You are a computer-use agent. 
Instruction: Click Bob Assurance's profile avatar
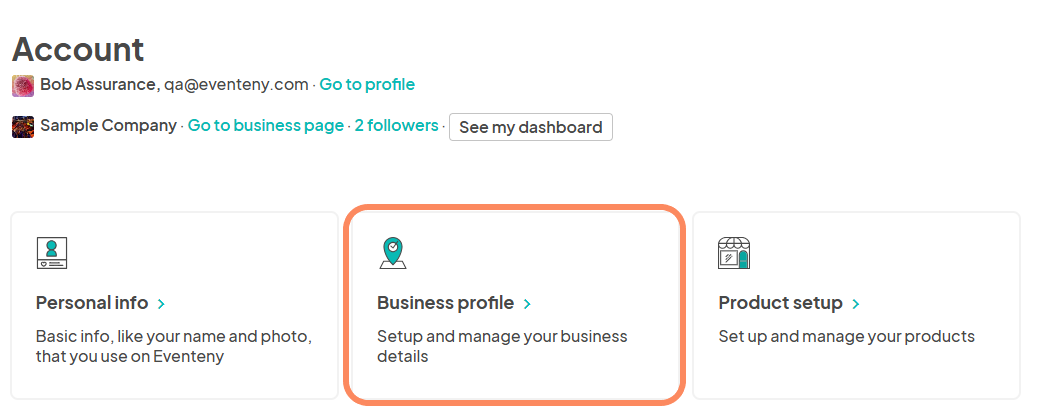click(23, 86)
